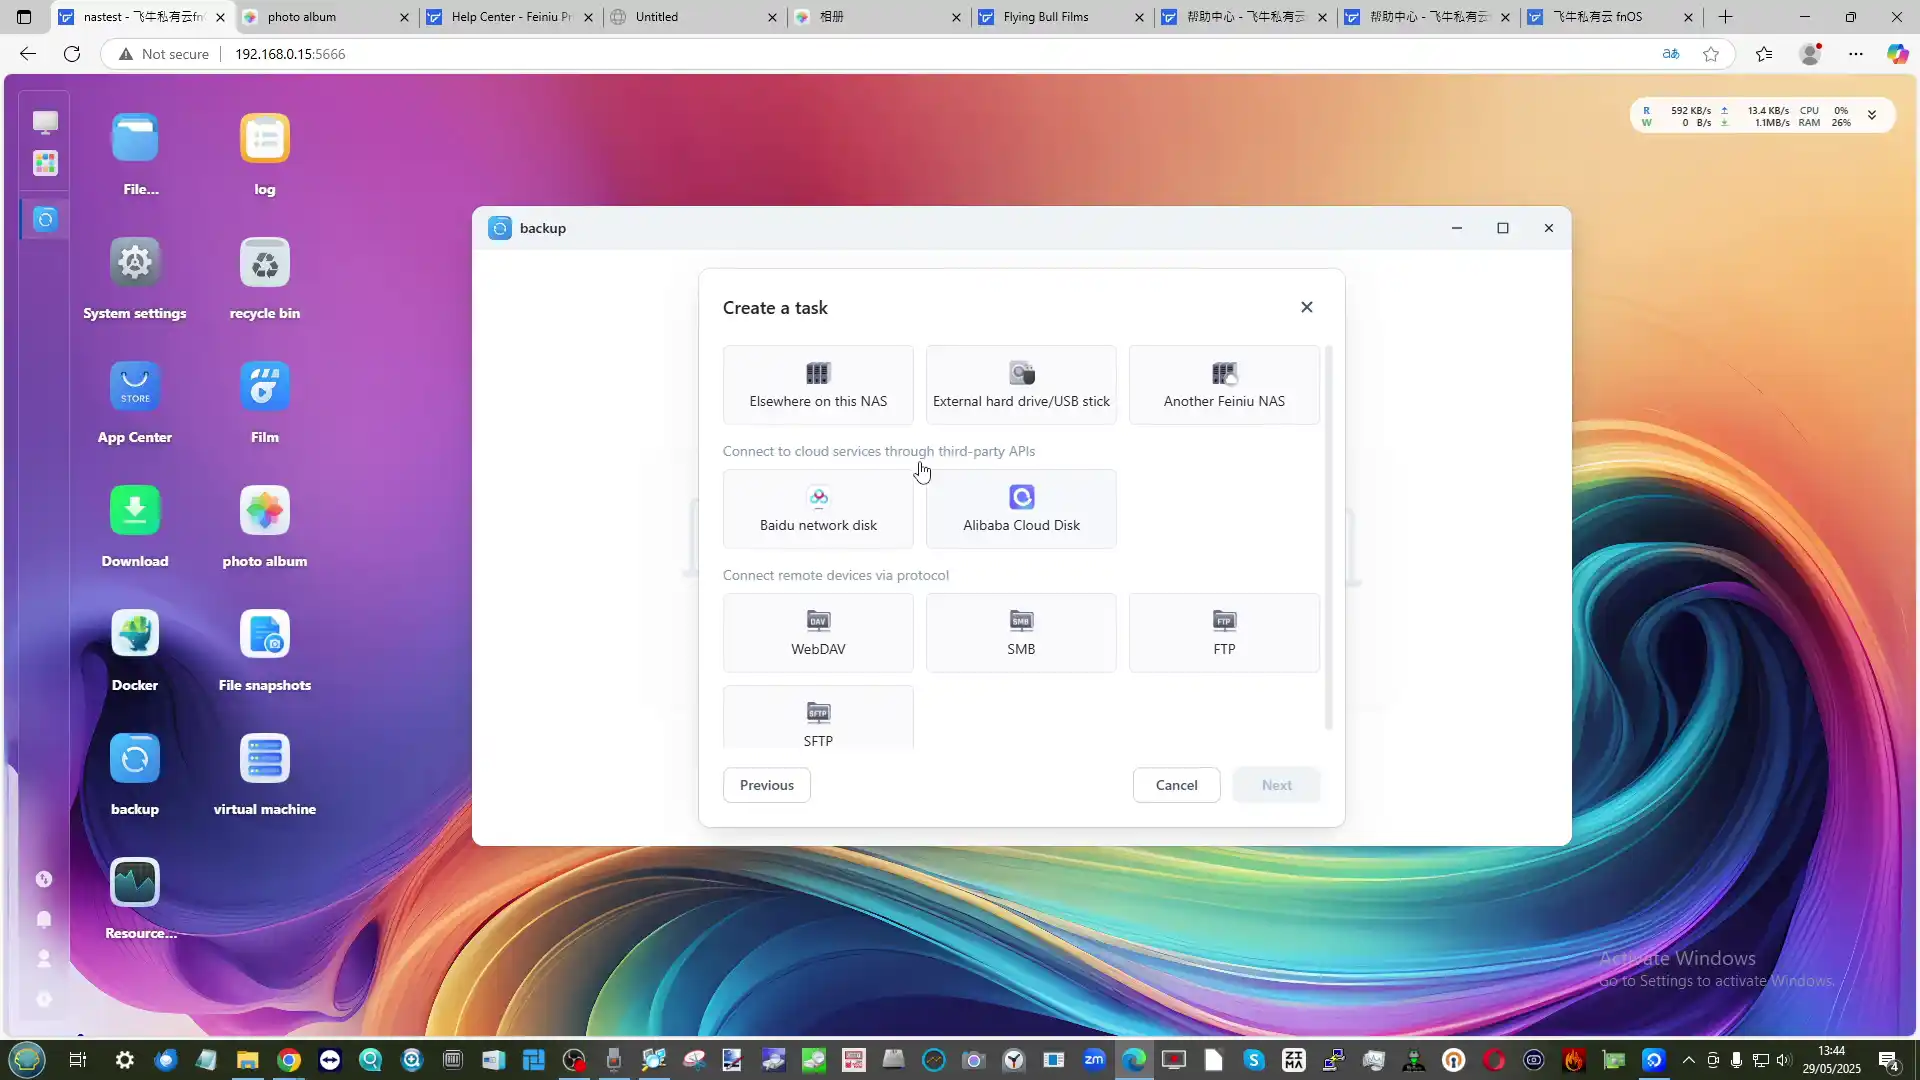Image resolution: width=1920 pixels, height=1080 pixels.
Task: Open a new browser tab
Action: click(1725, 17)
